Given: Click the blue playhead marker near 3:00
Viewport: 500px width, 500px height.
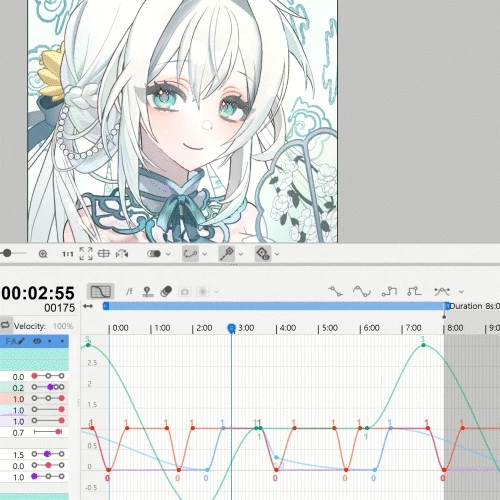Looking at the screenshot, I should (x=231, y=329).
